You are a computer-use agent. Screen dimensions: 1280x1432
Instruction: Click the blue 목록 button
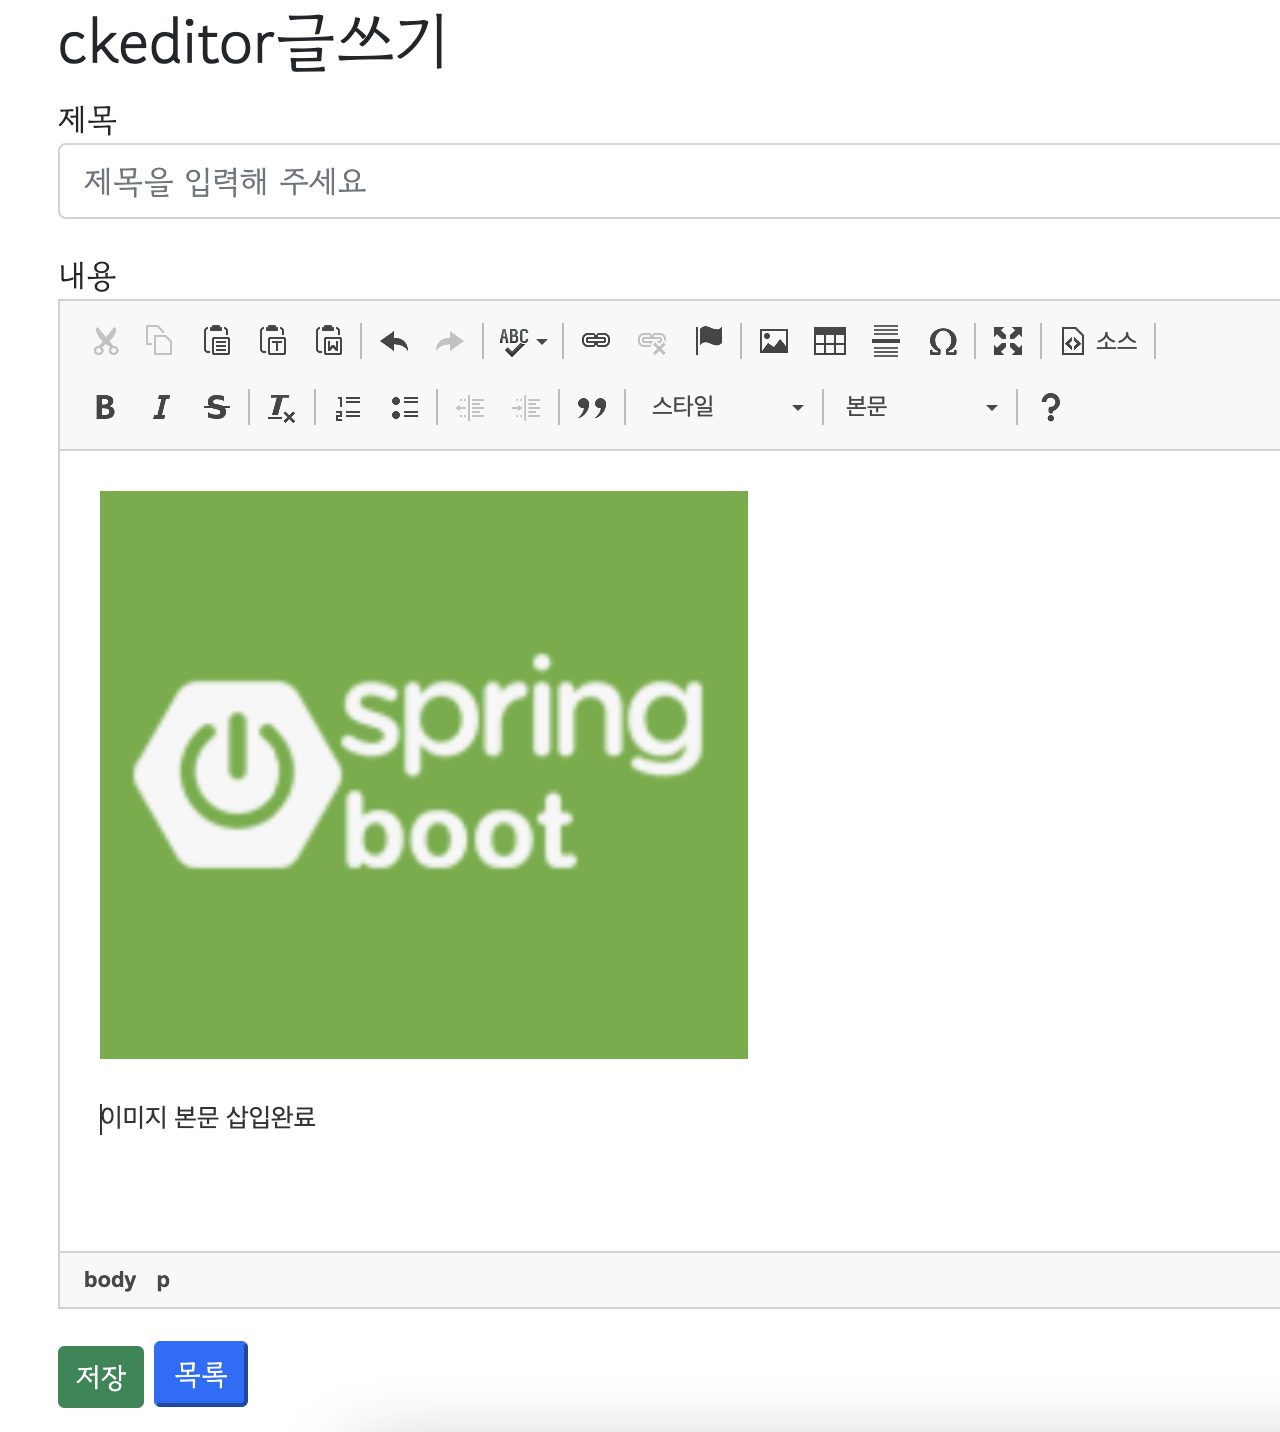201,1374
